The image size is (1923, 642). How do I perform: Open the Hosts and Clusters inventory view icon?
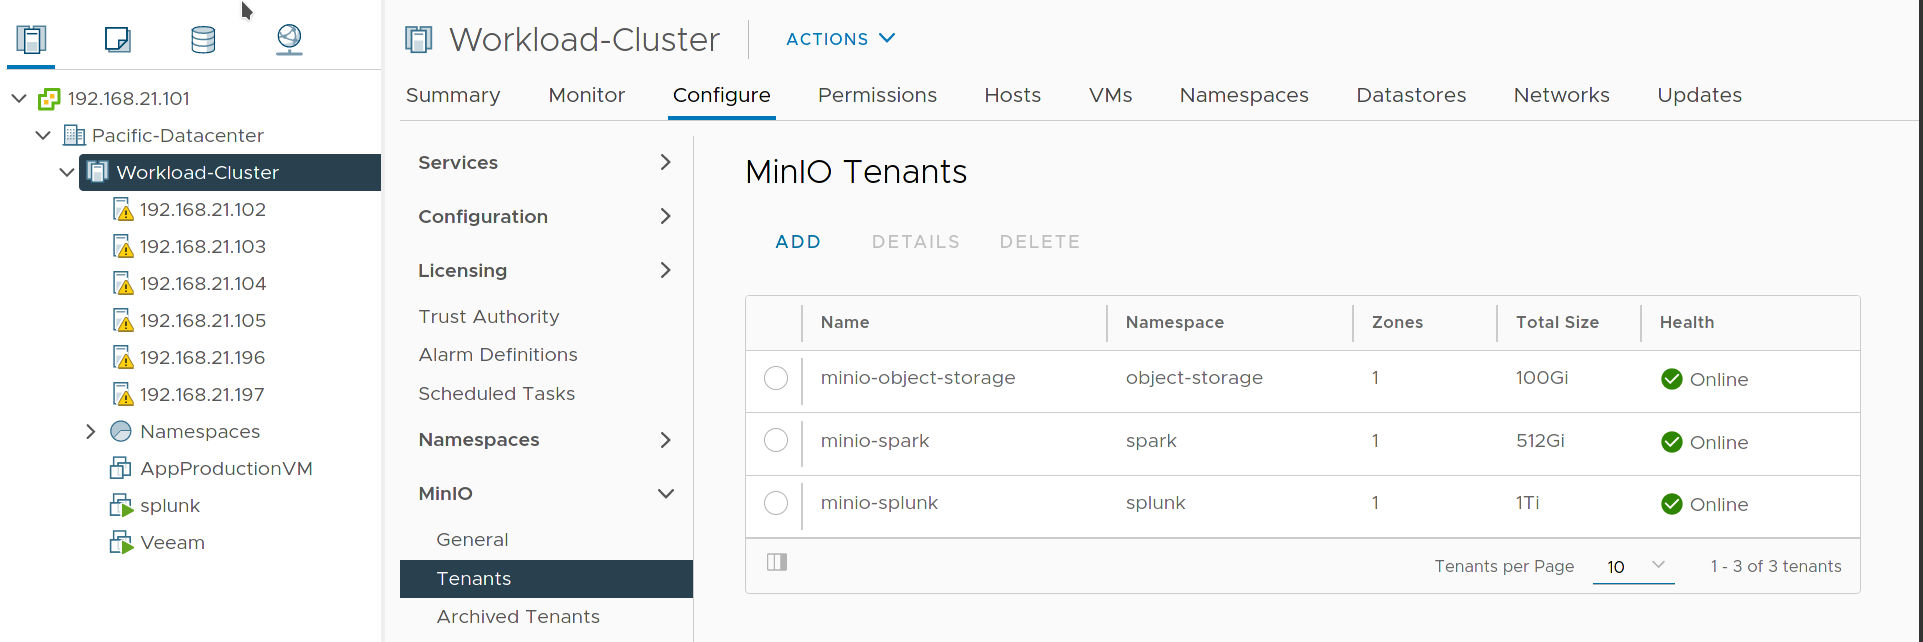point(31,39)
